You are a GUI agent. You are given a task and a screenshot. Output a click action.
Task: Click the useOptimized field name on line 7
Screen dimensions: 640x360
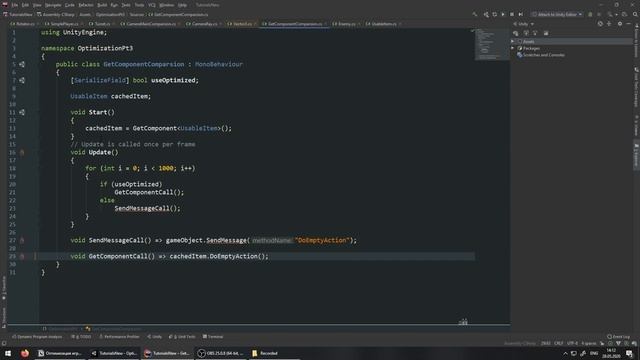[173, 80]
